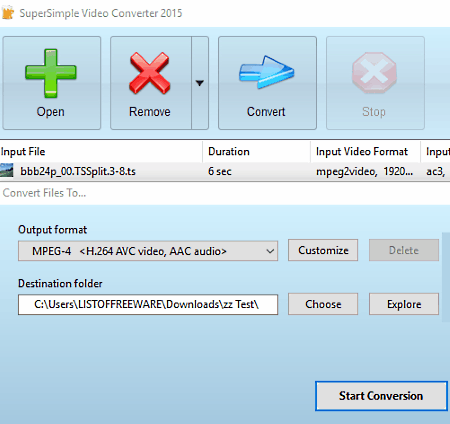Viewport: 450px width, 424px height.
Task: Click the Convert Files To... section header
Action: 44,193
